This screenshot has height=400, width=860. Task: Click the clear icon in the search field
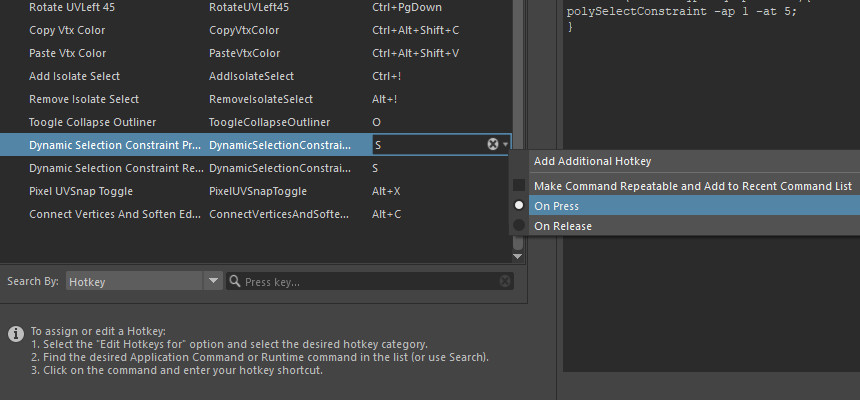tap(503, 282)
